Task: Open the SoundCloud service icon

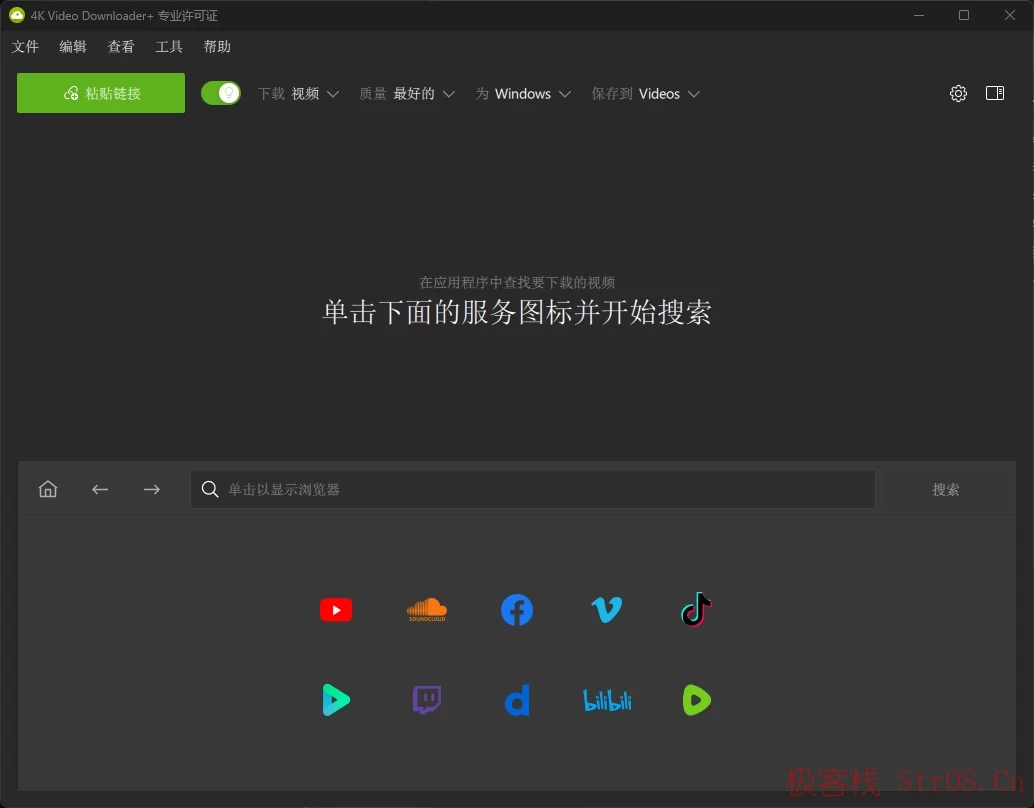Action: tap(427, 610)
